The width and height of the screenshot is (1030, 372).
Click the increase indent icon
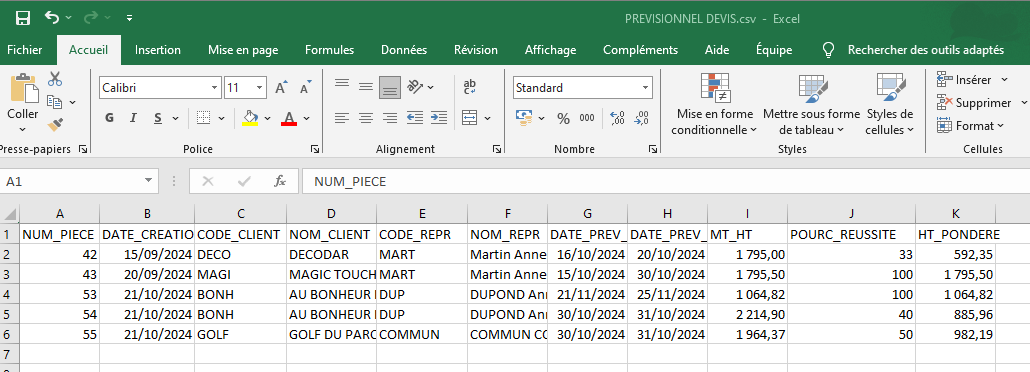click(439, 118)
